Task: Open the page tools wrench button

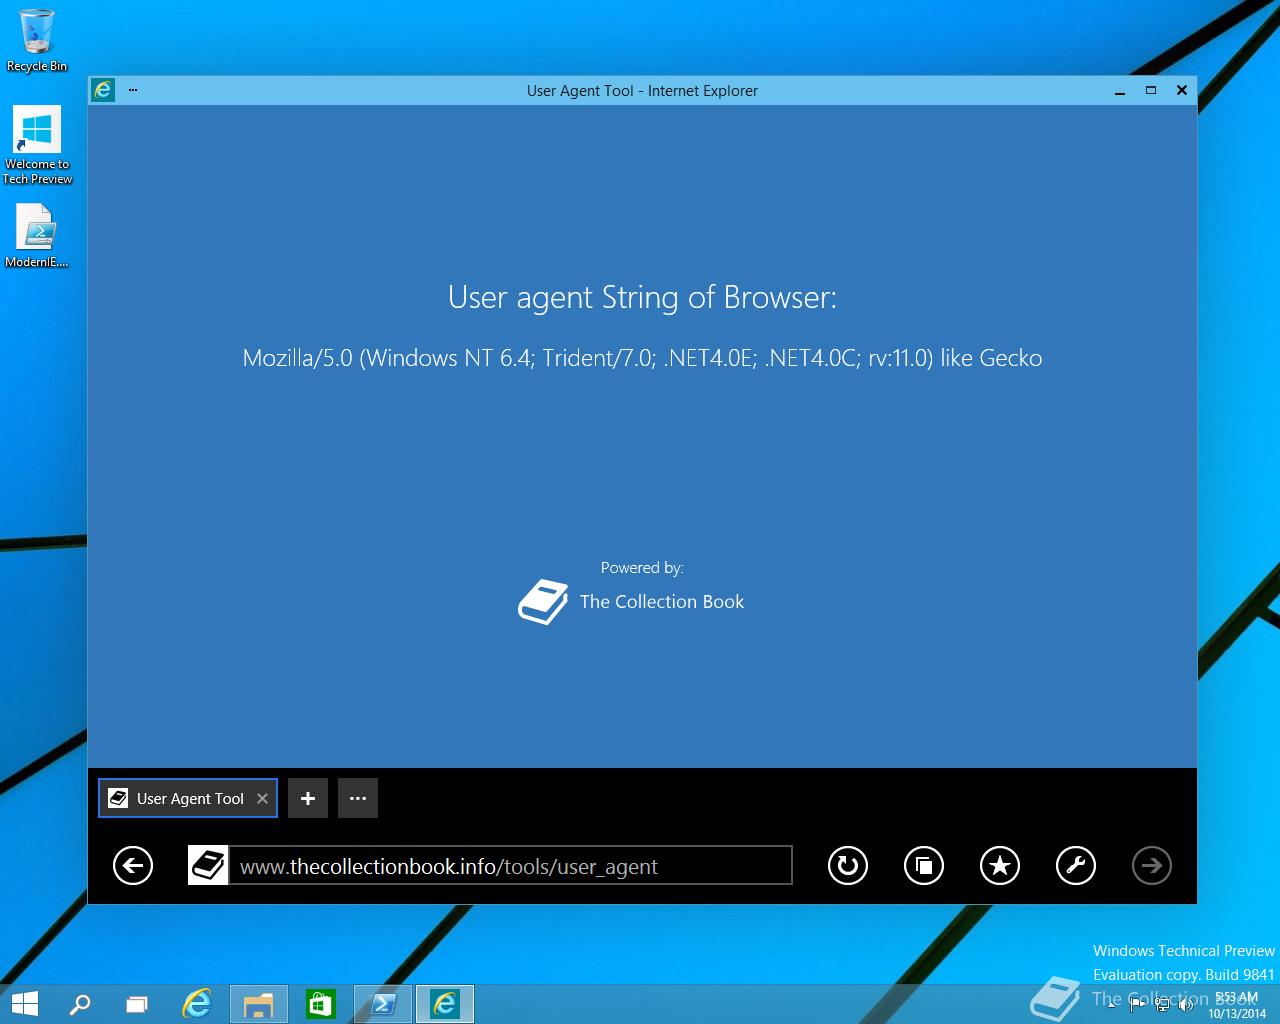Action: tap(1076, 866)
